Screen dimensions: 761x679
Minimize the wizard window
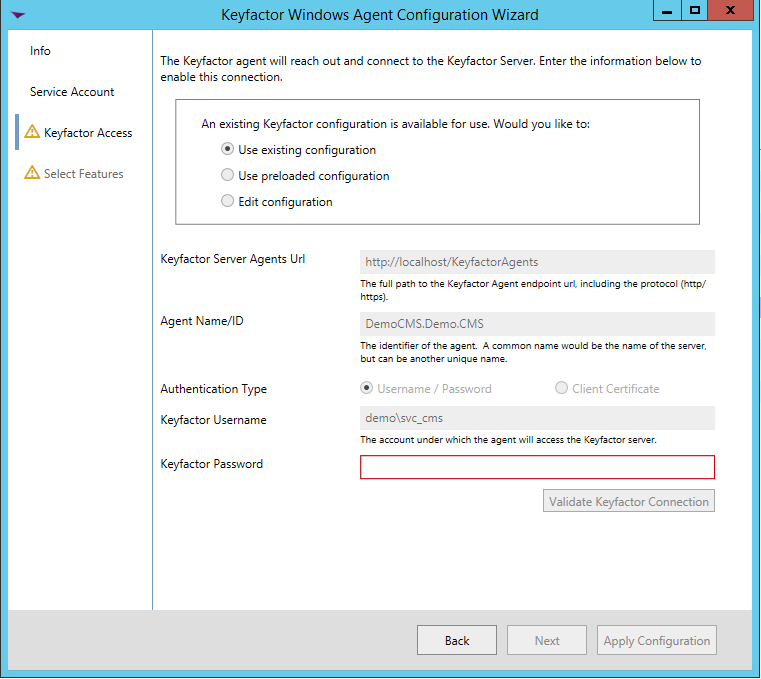pos(667,10)
